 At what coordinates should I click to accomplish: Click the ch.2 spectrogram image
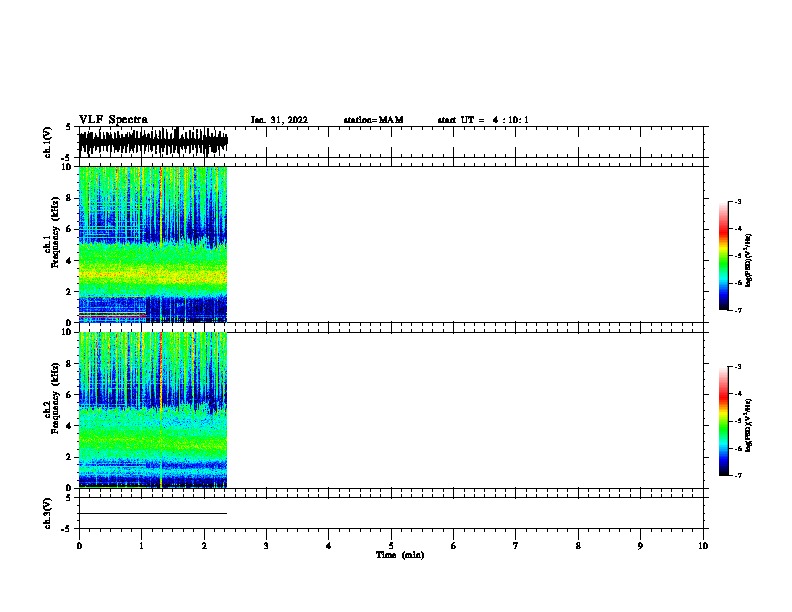point(153,410)
